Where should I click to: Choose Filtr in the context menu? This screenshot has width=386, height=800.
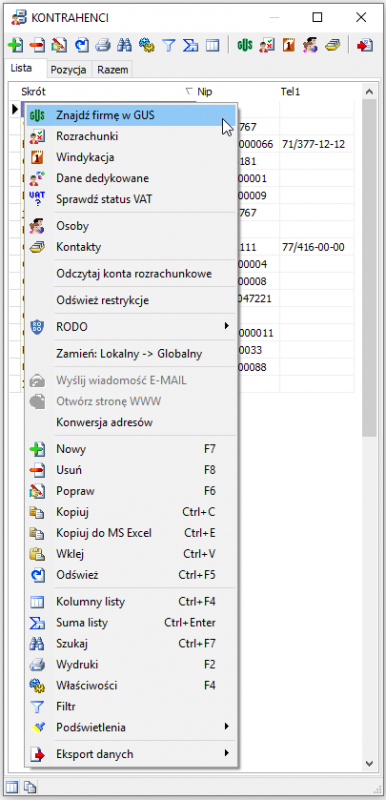tap(131, 706)
